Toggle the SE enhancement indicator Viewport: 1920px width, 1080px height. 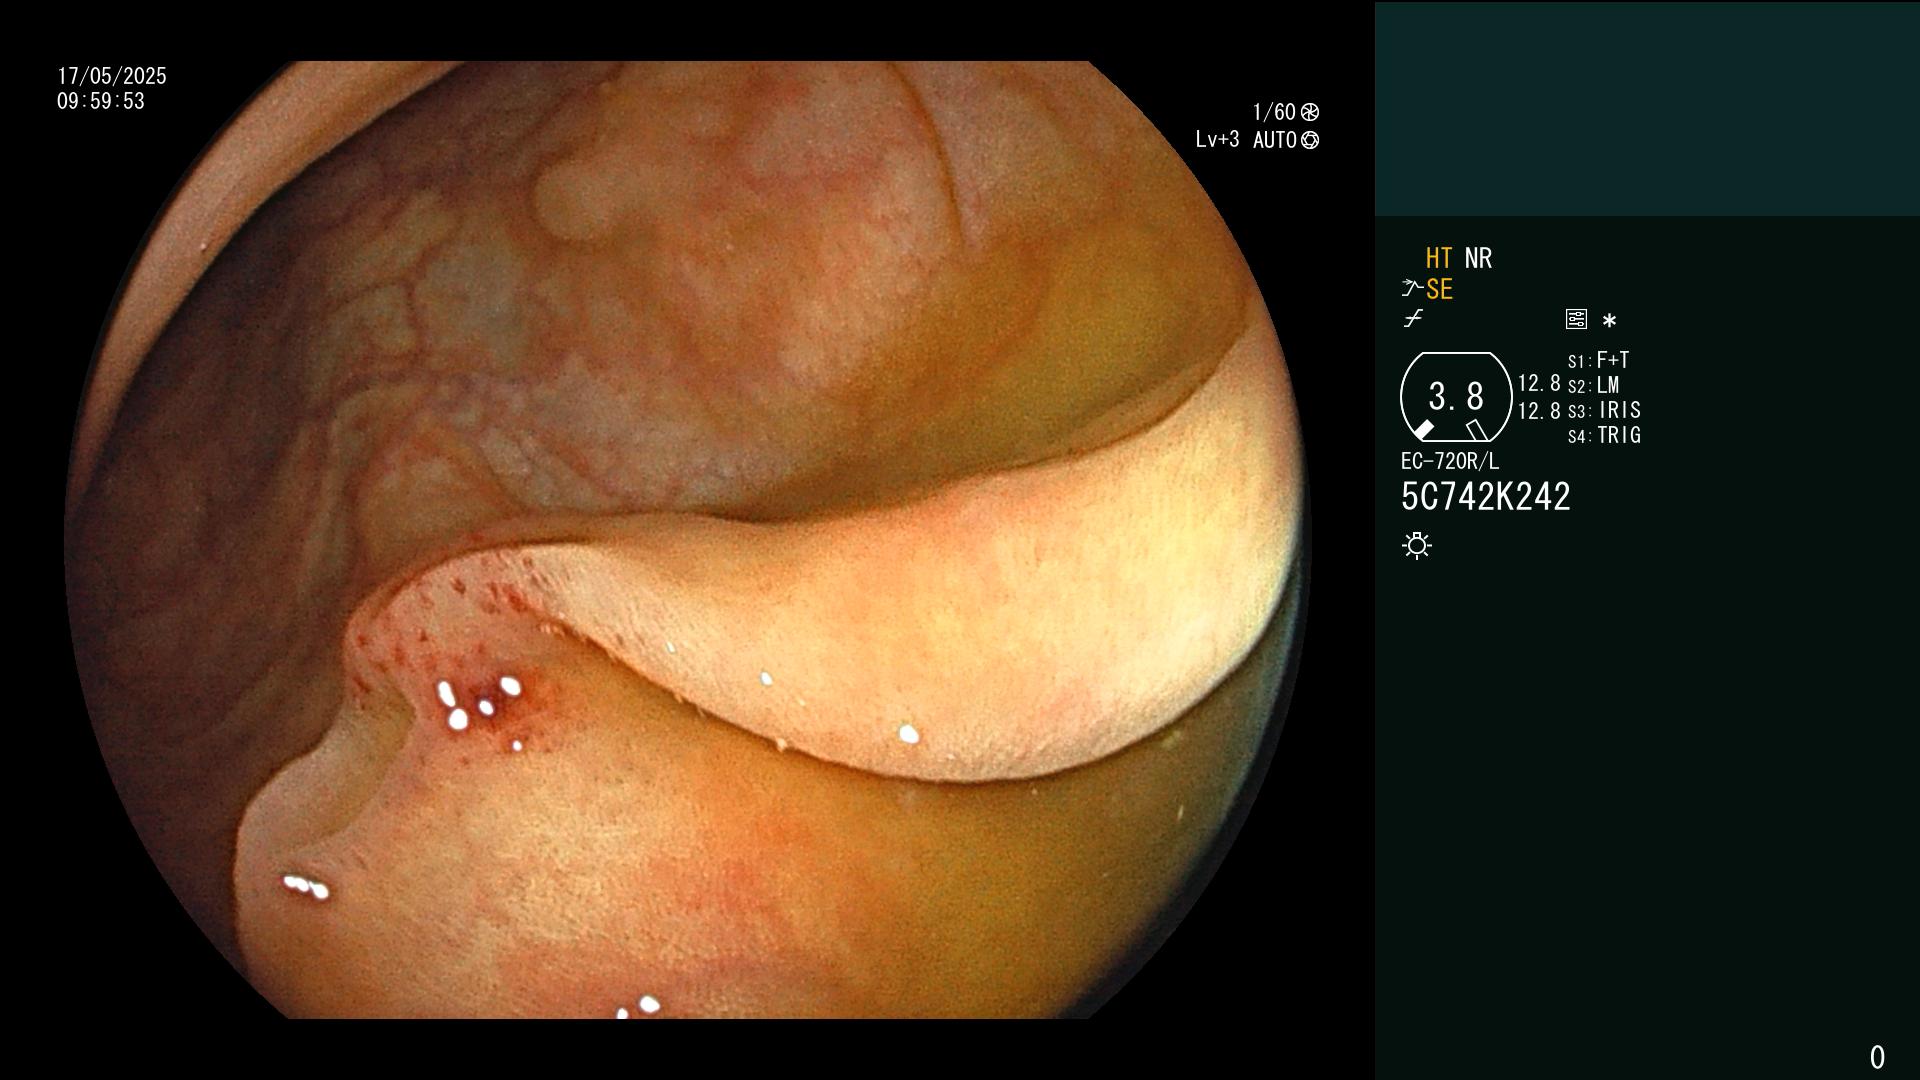click(1439, 289)
